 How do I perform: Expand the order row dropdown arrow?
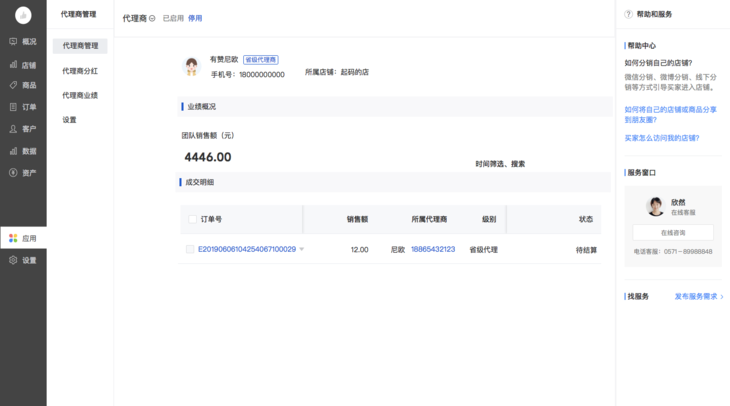302,249
